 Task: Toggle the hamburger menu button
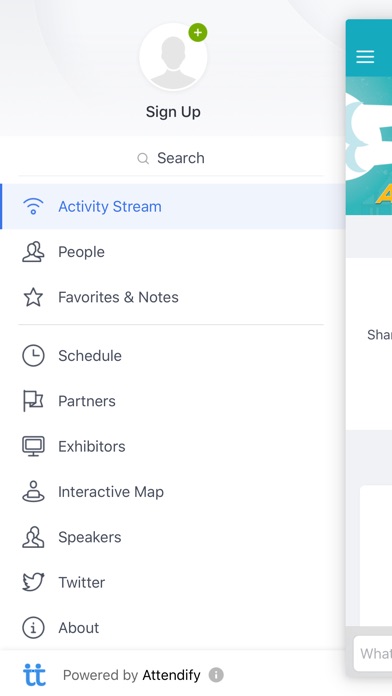click(x=365, y=56)
